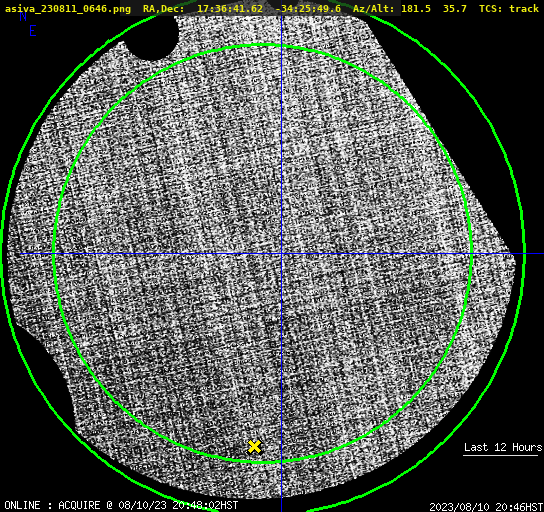The height and width of the screenshot is (512, 544).
Task: Click the altitude value 35.7
Action: click(454, 8)
